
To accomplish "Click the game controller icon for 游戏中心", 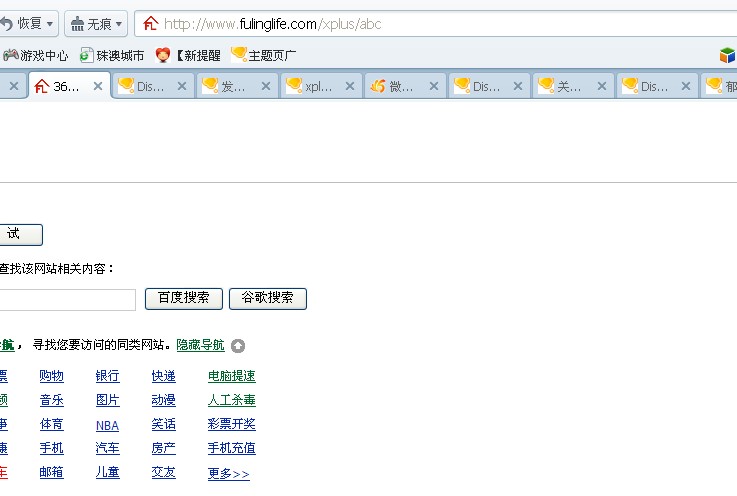I will [10, 55].
